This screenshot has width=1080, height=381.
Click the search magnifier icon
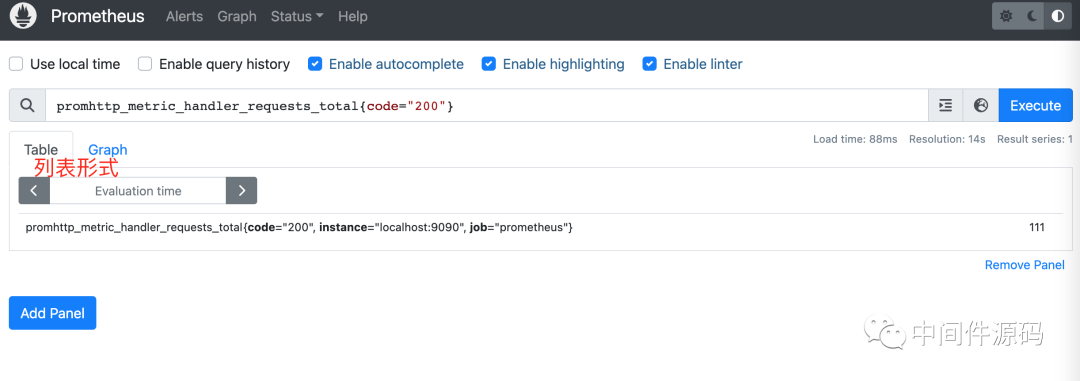(28, 105)
